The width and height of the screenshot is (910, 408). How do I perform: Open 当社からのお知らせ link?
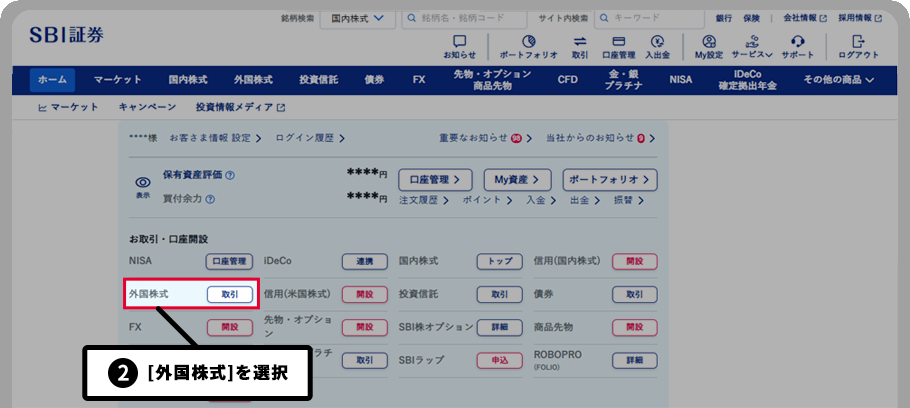(x=601, y=138)
